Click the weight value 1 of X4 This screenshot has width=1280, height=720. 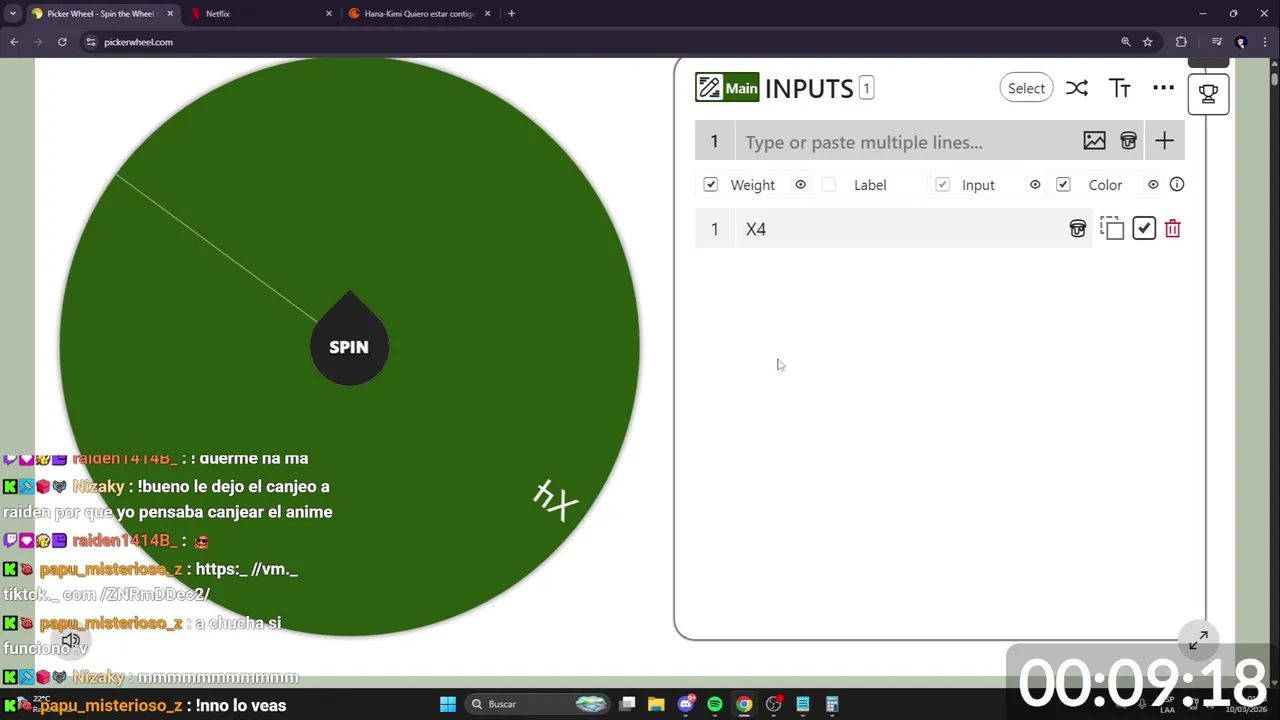point(714,229)
